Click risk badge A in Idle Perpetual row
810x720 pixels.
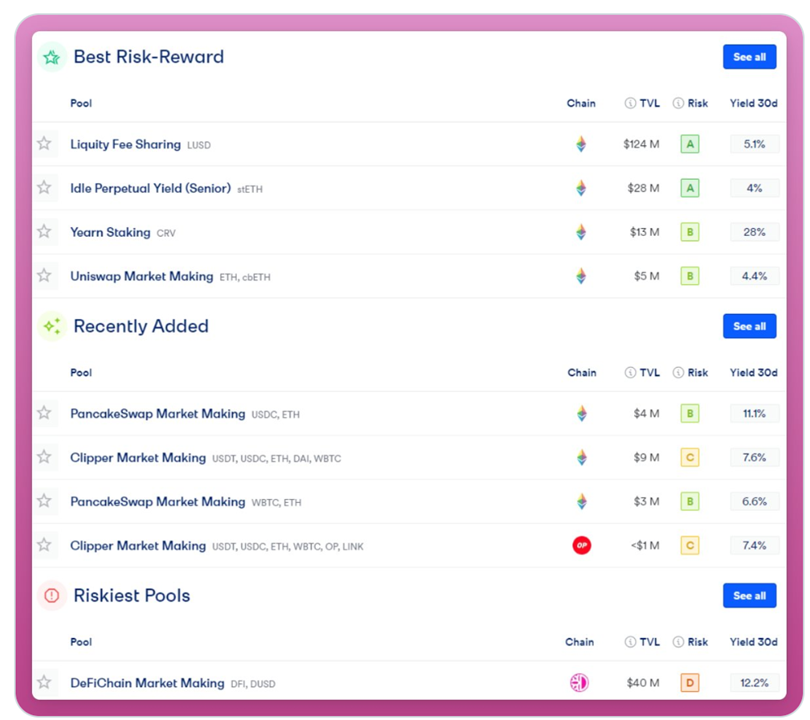[x=690, y=188]
